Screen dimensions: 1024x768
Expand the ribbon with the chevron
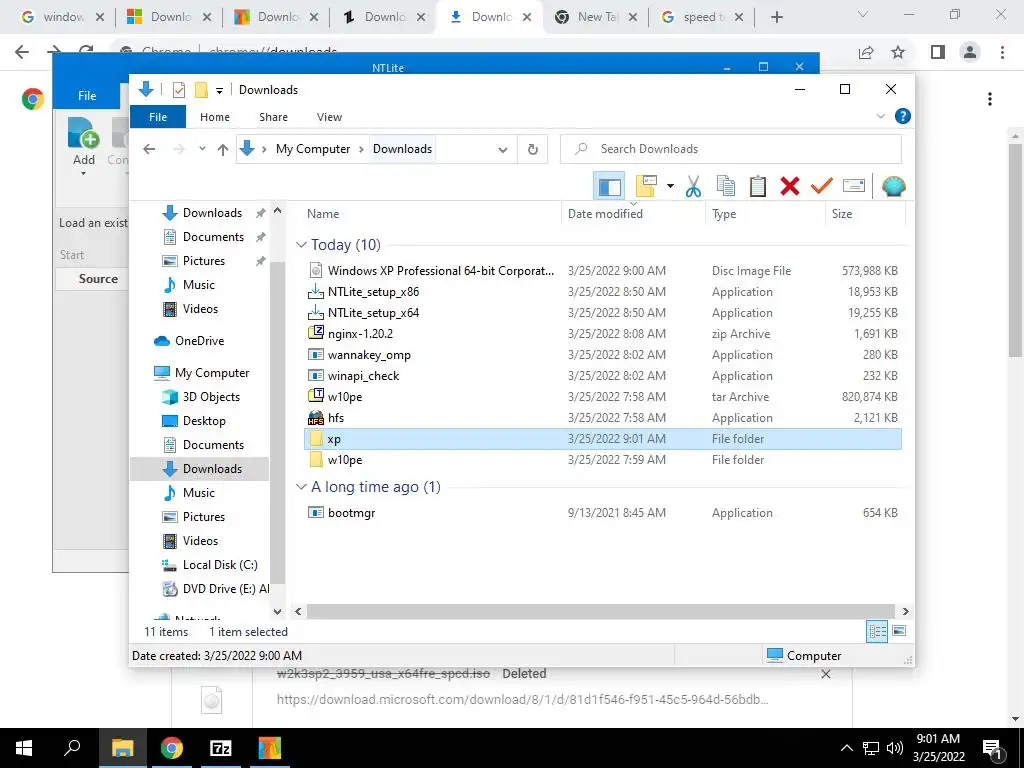point(880,116)
